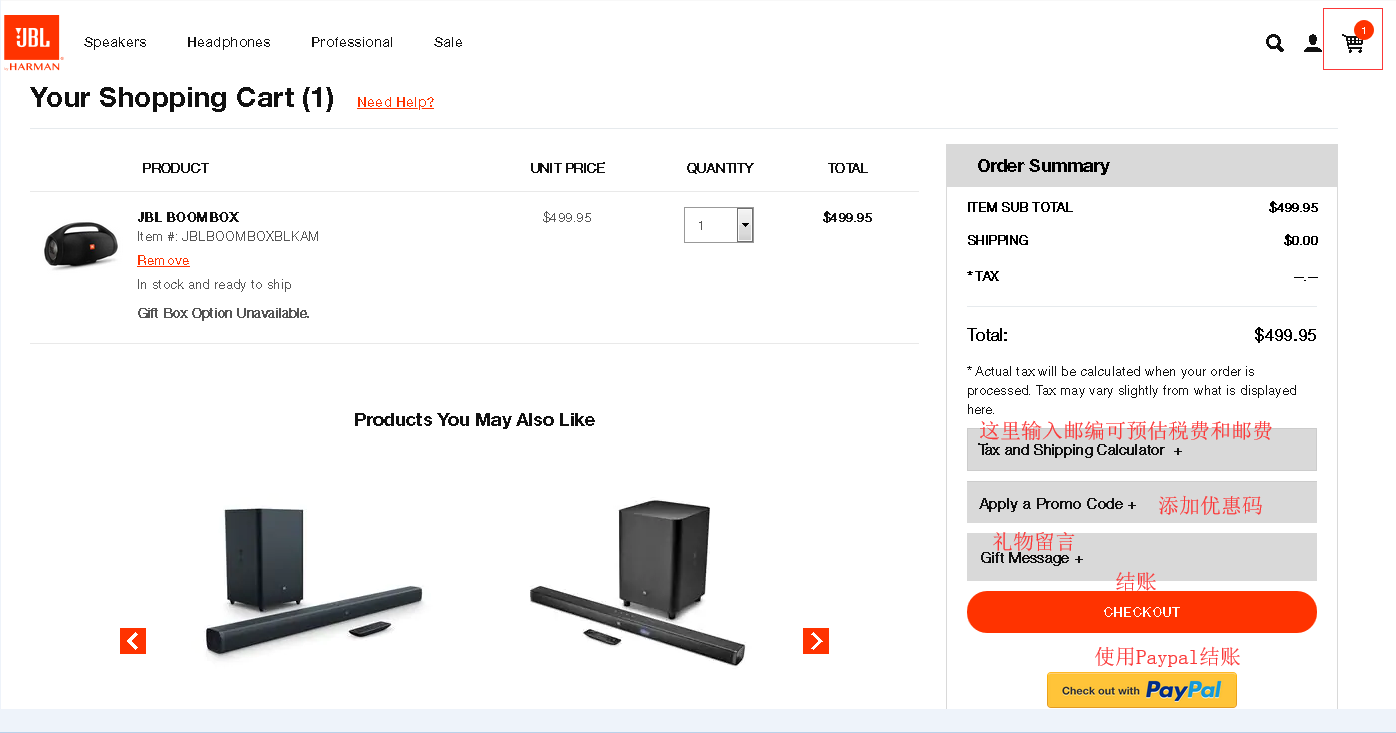Open the user account icon
Image resolution: width=1396 pixels, height=733 pixels.
(1312, 43)
